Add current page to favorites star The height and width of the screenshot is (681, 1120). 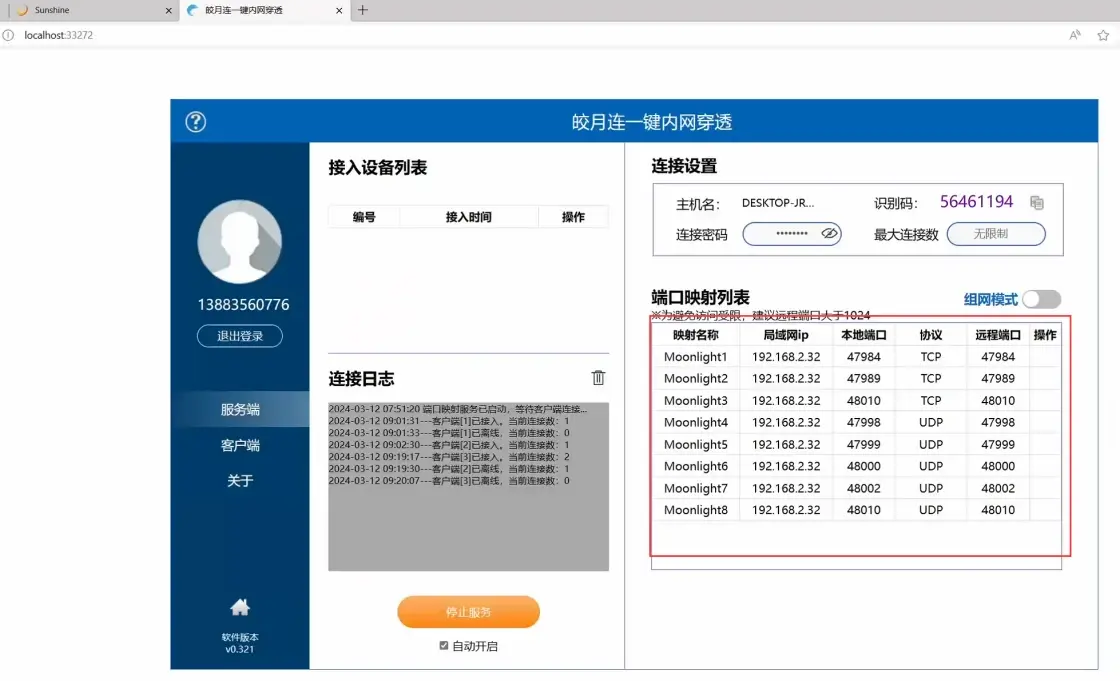(1103, 35)
